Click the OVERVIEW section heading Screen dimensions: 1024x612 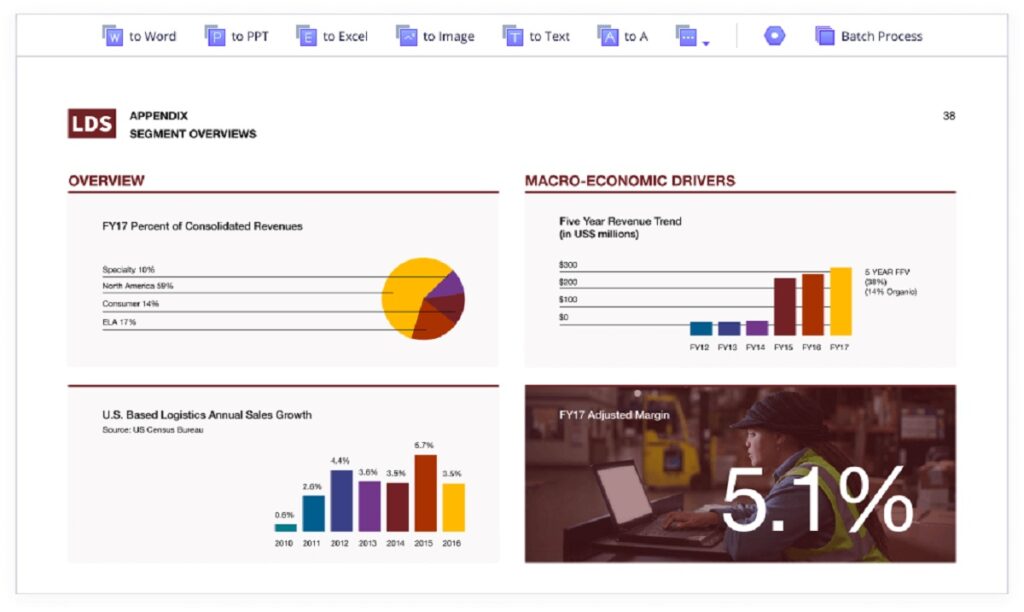(106, 181)
